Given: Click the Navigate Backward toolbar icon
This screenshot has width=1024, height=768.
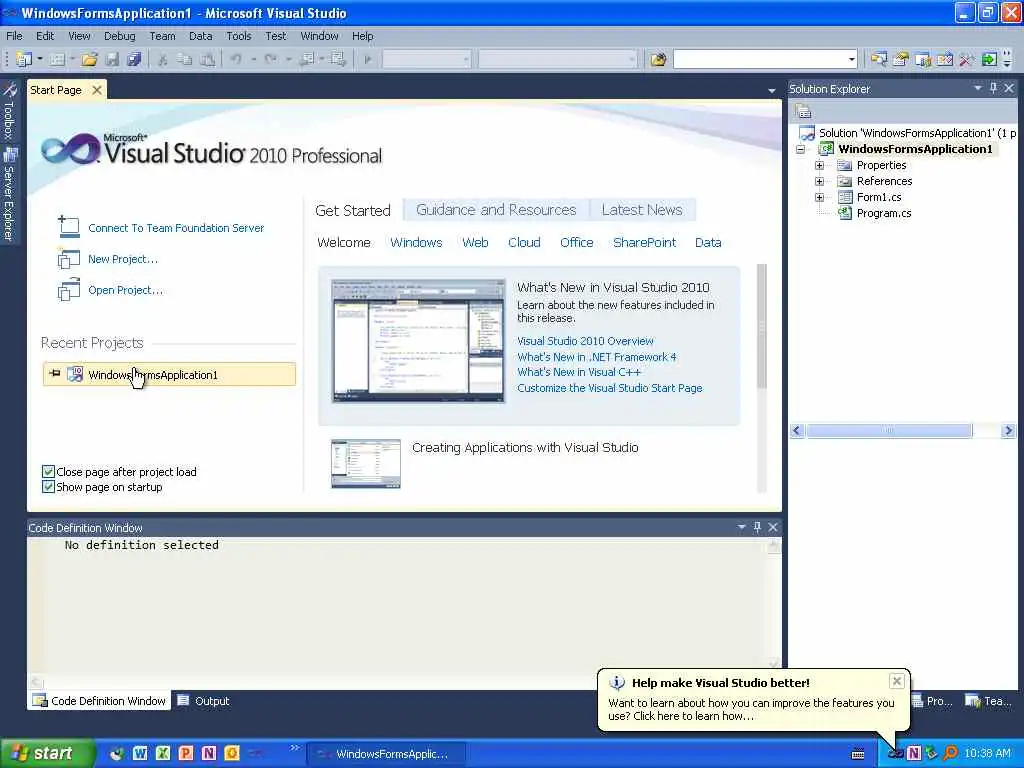Looking at the screenshot, I should [306, 59].
